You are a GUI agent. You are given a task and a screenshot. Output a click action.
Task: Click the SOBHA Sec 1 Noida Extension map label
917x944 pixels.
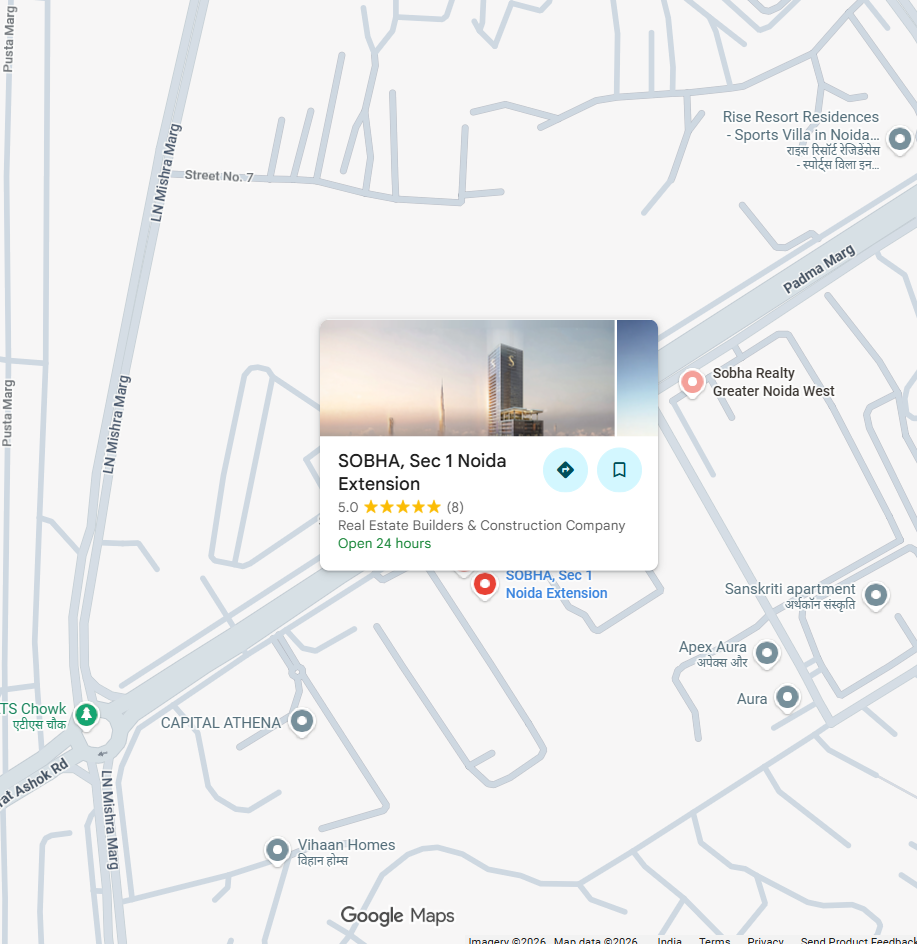(556, 584)
